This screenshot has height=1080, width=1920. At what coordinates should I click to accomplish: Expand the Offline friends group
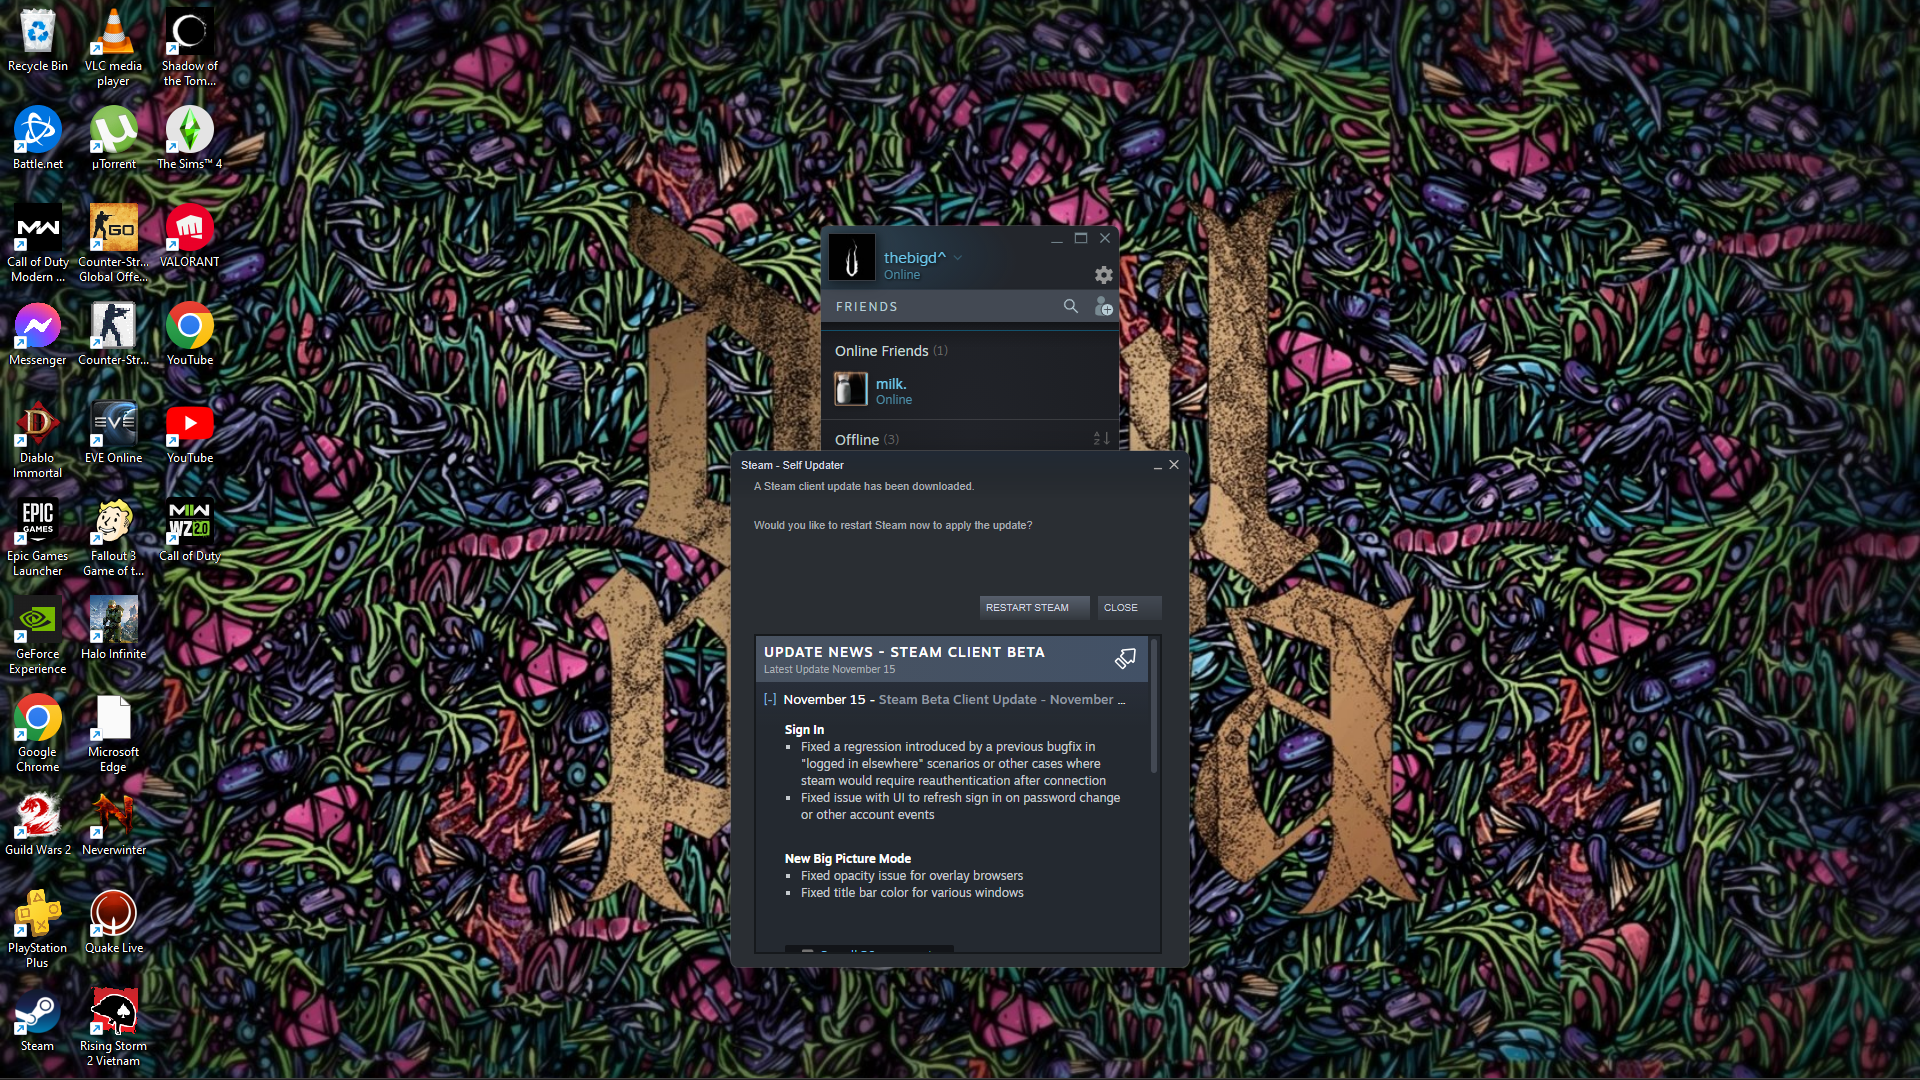(x=866, y=440)
